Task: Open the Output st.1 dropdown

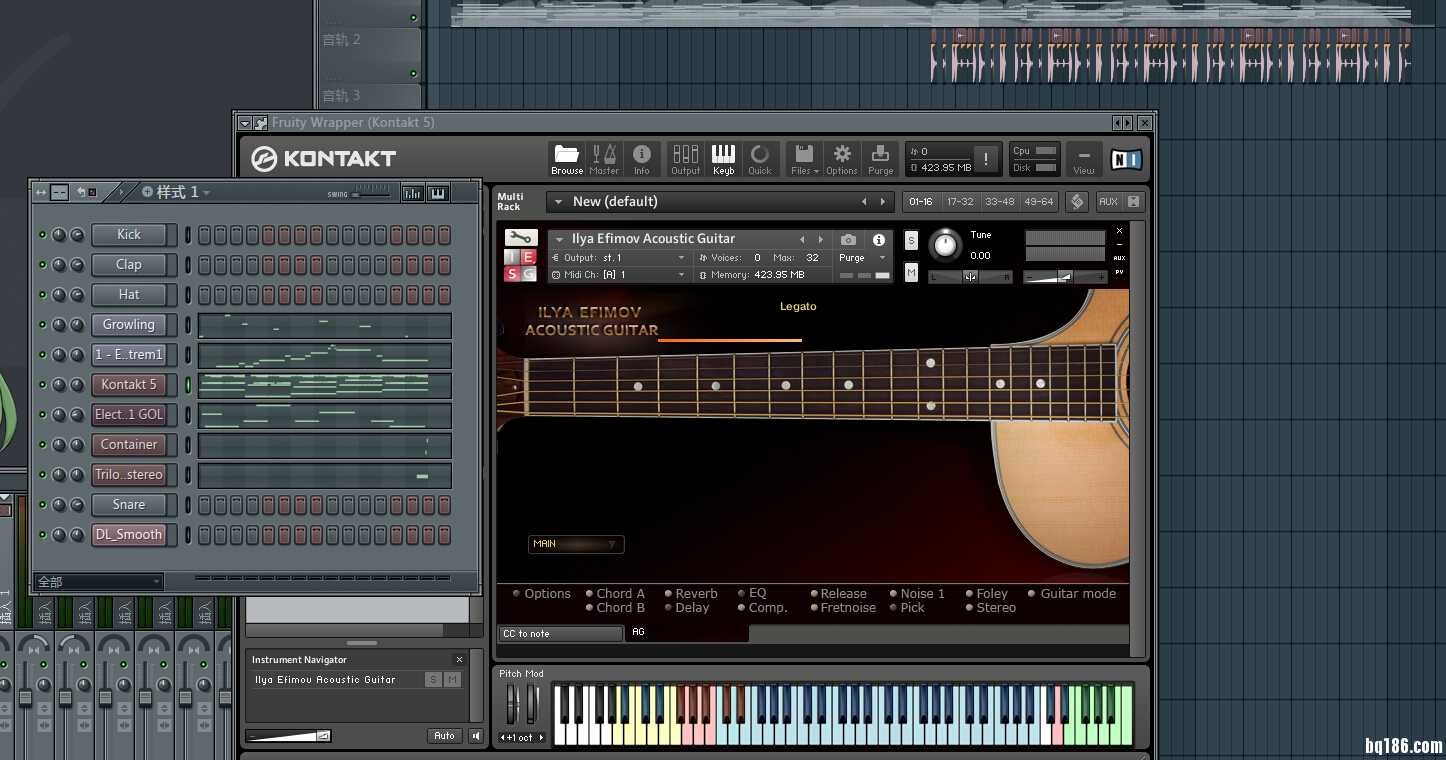Action: 620,258
